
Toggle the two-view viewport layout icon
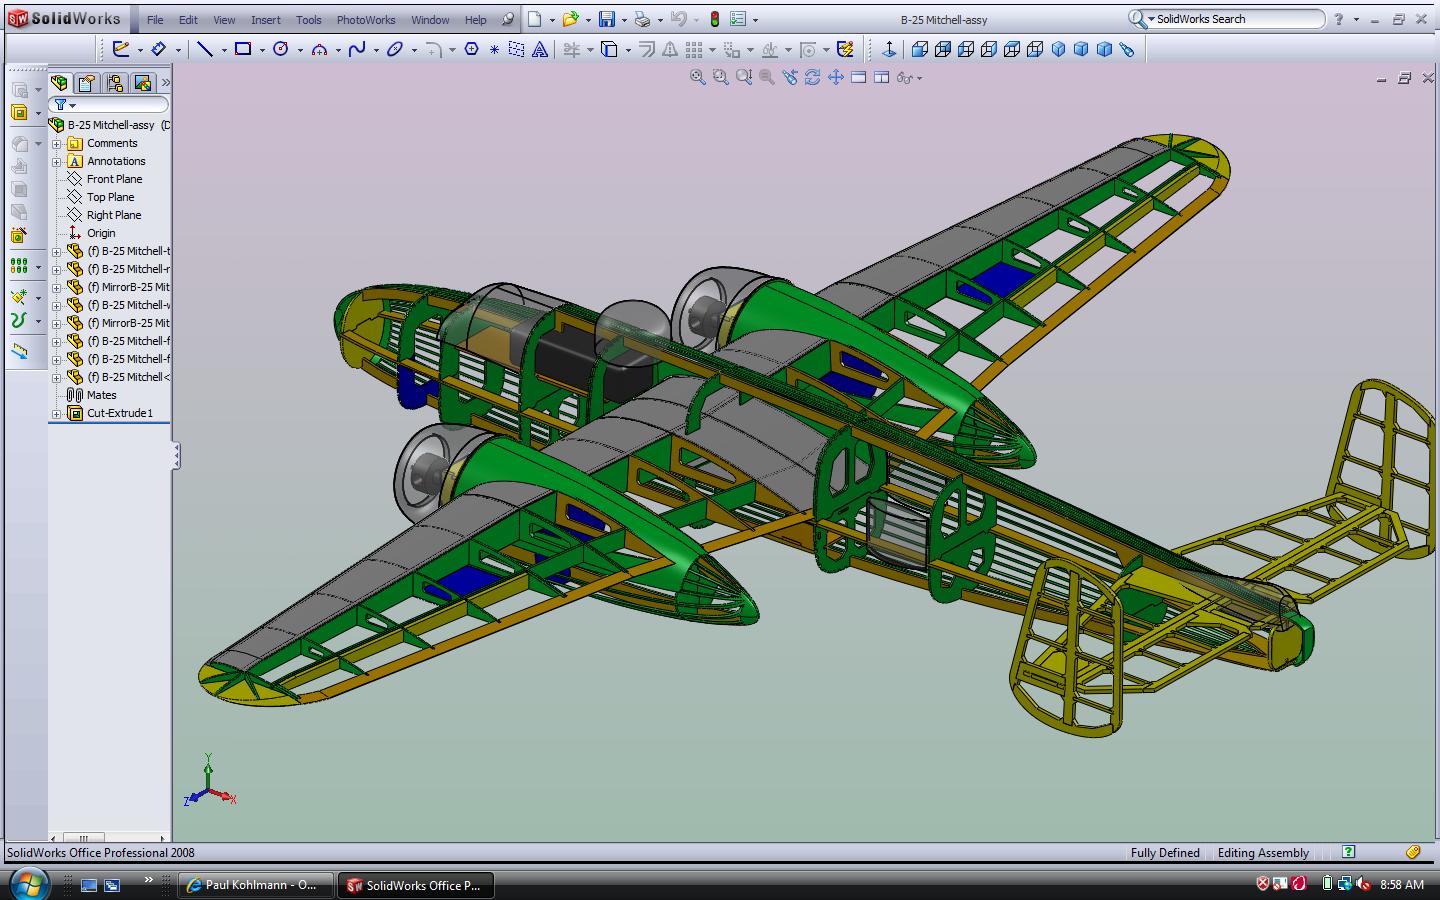point(881,77)
